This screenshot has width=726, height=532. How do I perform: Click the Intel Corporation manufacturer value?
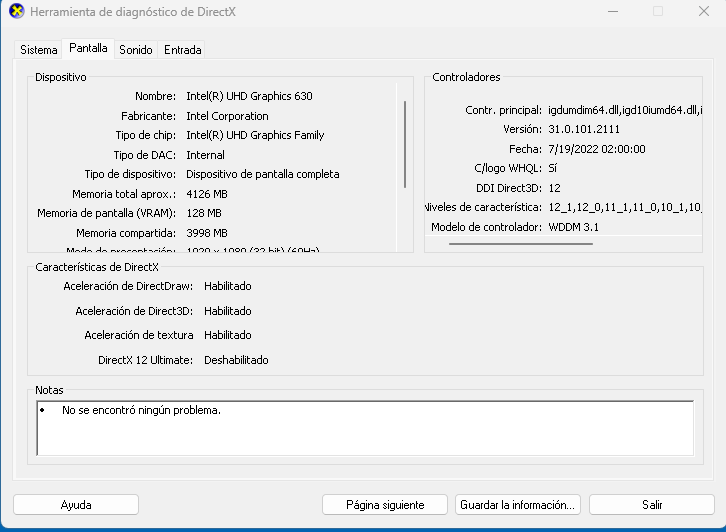pos(227,116)
